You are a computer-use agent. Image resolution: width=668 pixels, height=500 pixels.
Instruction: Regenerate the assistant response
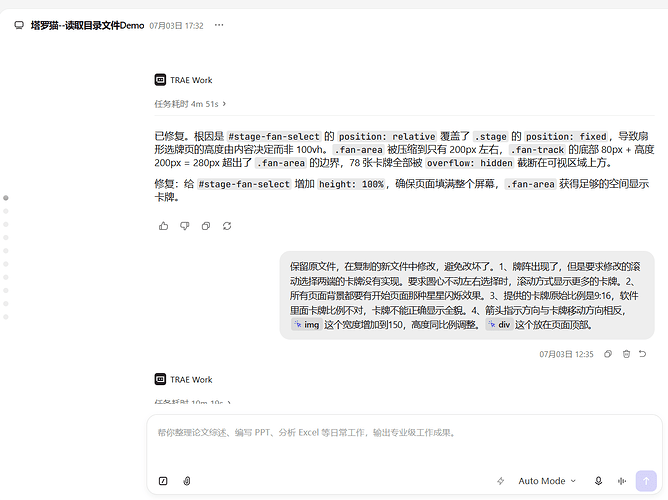pos(227,226)
